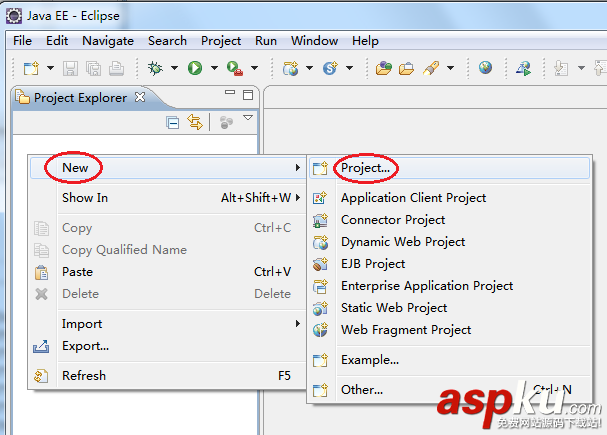Choose Refresh in context menu

coord(168,376)
